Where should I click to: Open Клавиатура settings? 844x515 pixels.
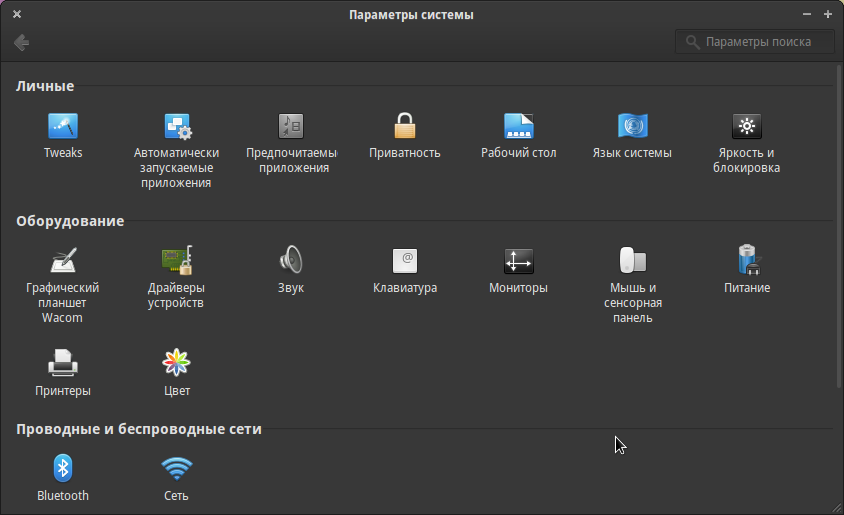(x=404, y=261)
